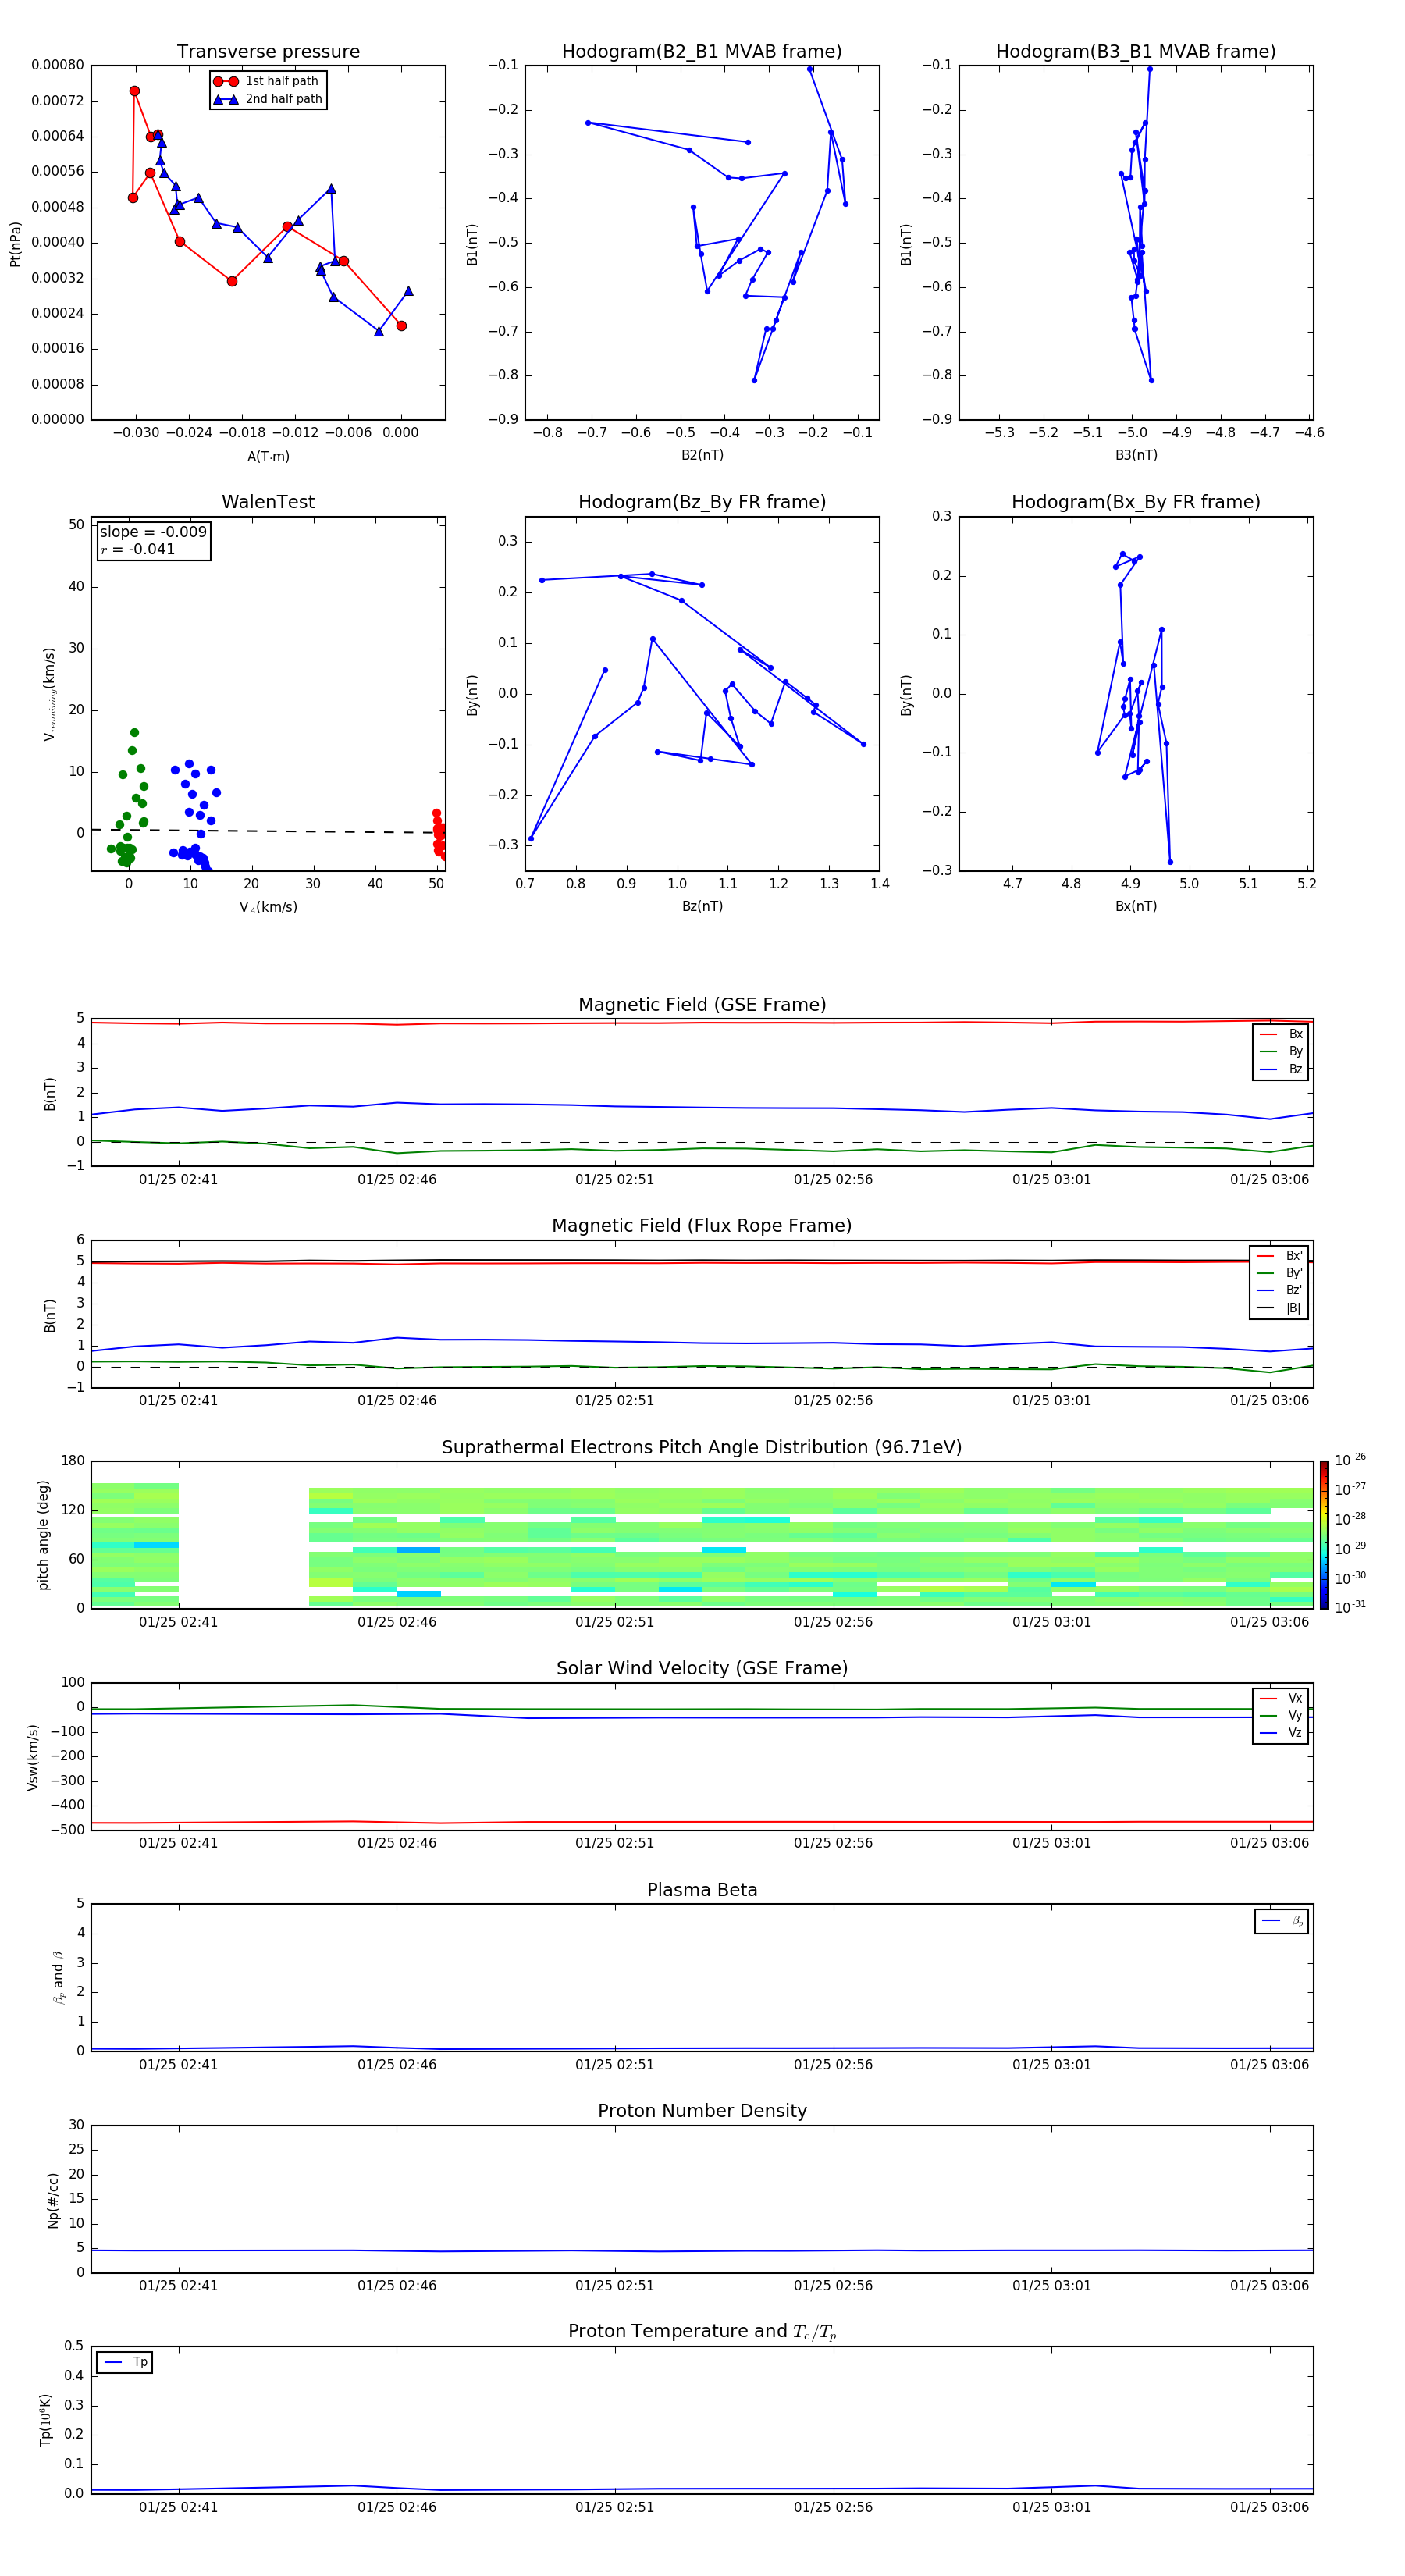The width and height of the screenshot is (1405, 2576).
Task: Click the 'Bx' legend entry in GSE plot
Action: 1281,1034
